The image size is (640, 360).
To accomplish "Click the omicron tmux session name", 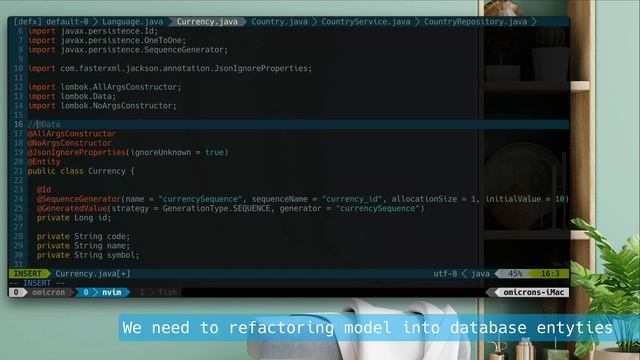I will click(x=48, y=292).
